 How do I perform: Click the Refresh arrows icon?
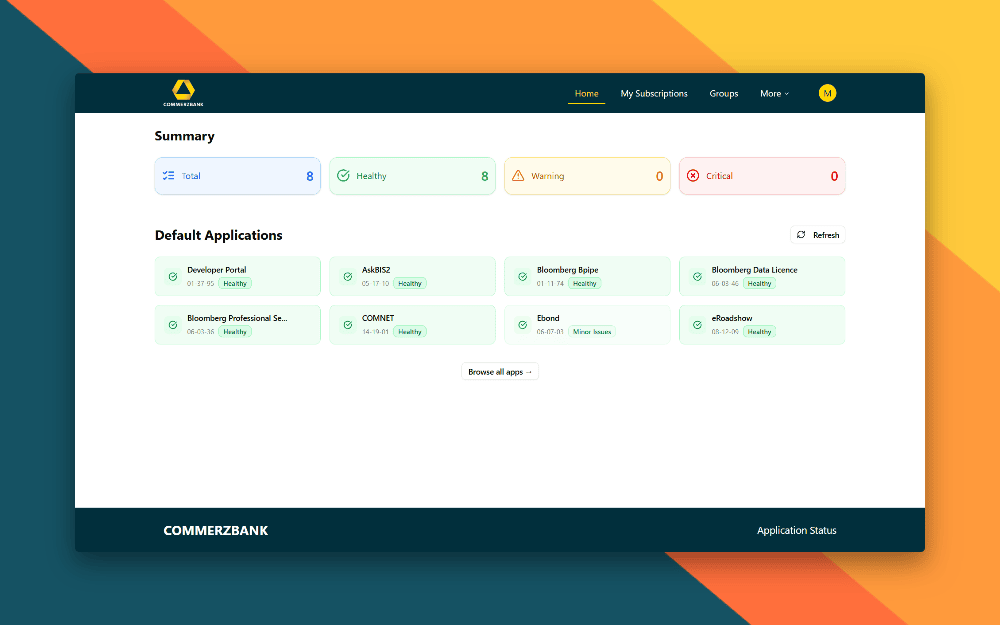[x=801, y=235]
